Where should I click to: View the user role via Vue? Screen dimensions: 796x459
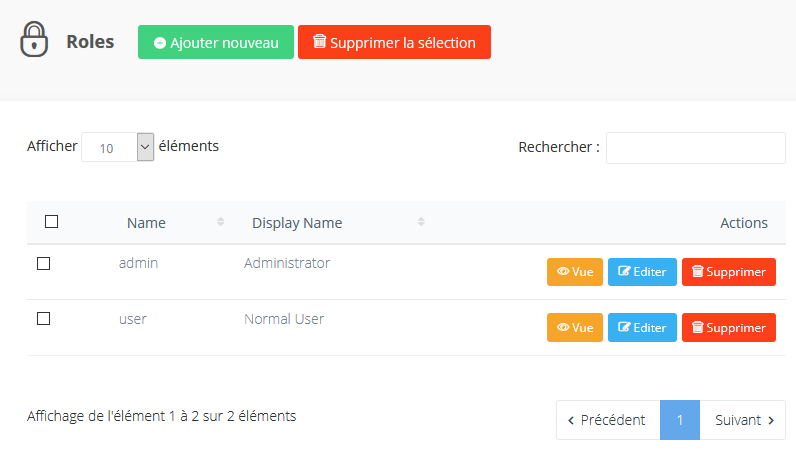[575, 327]
